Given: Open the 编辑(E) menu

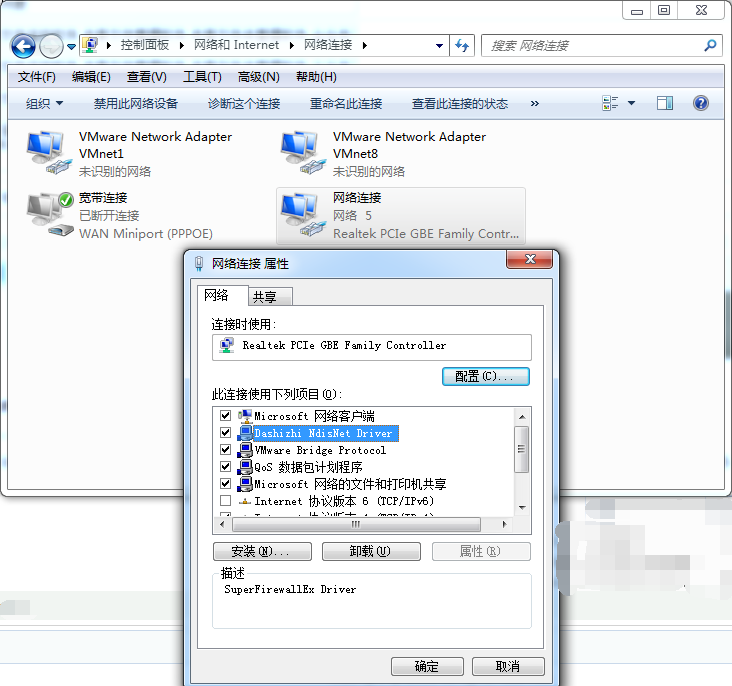Looking at the screenshot, I should [91, 77].
